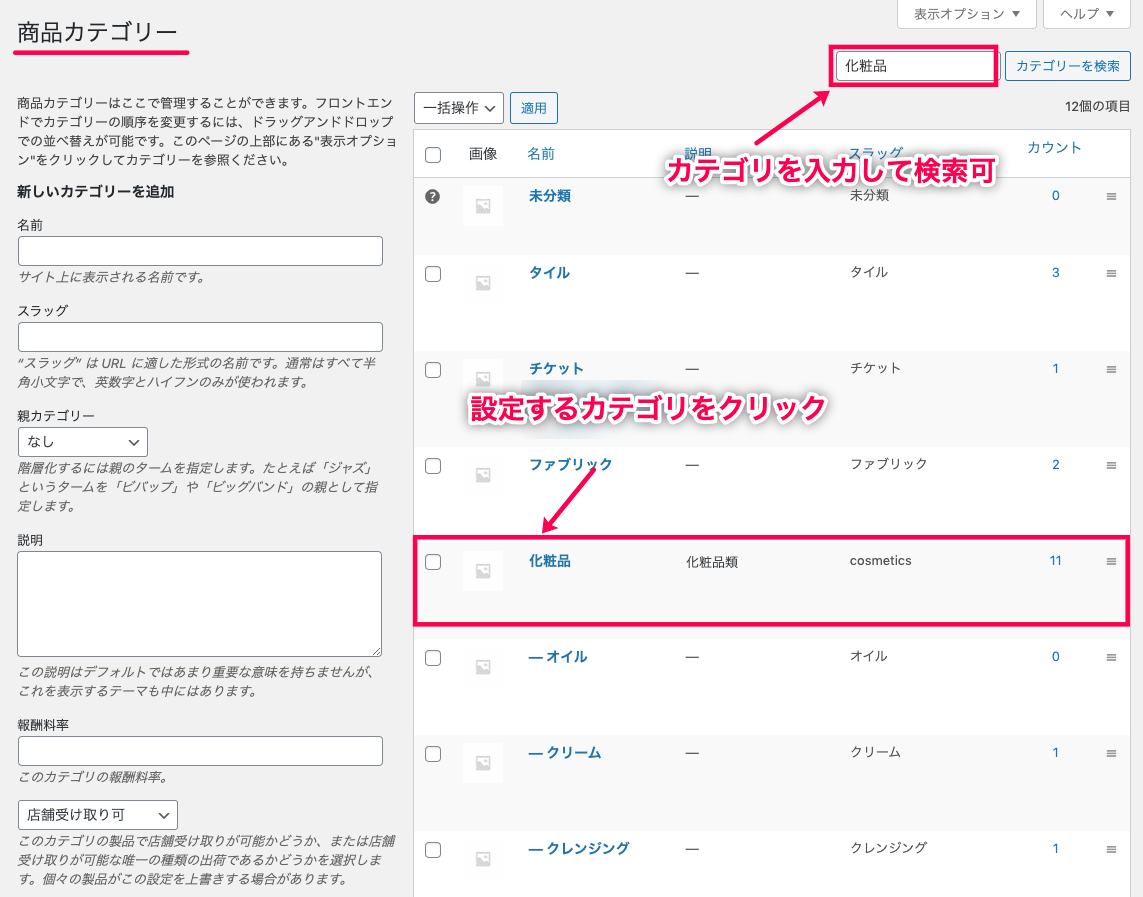Grab the reorder handle of 化粧品 row
Screen dimensions: 1143x897
coord(1111,561)
